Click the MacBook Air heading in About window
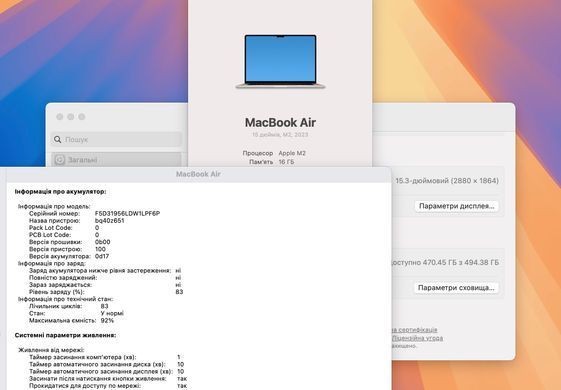Image resolution: width=561 pixels, height=390 pixels. [280, 122]
